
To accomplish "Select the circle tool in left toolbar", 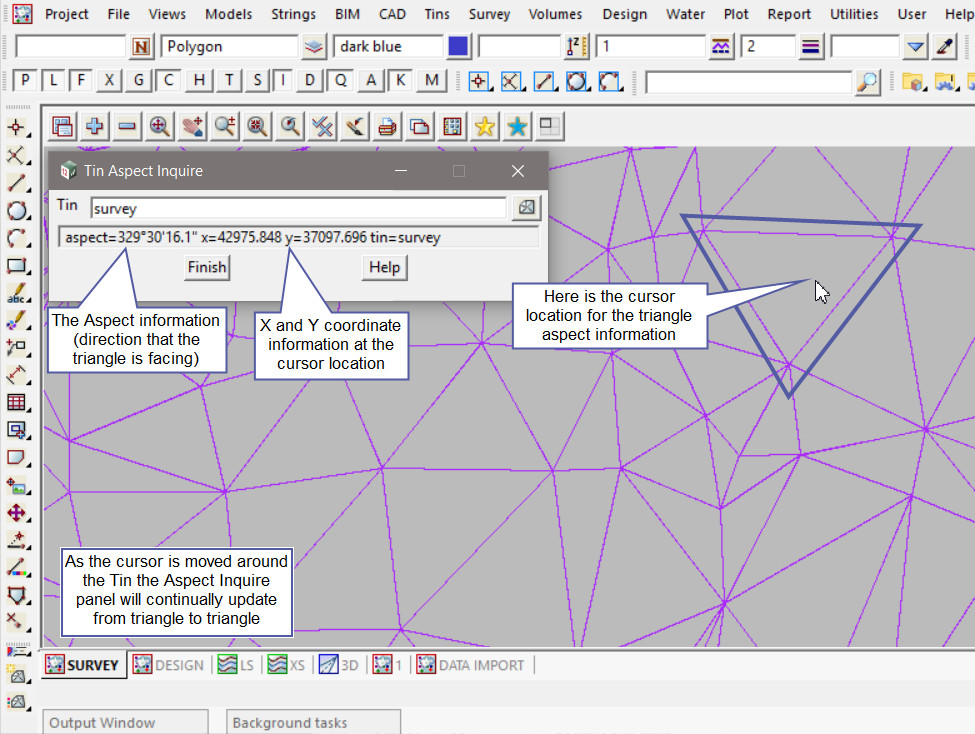I will coord(17,210).
